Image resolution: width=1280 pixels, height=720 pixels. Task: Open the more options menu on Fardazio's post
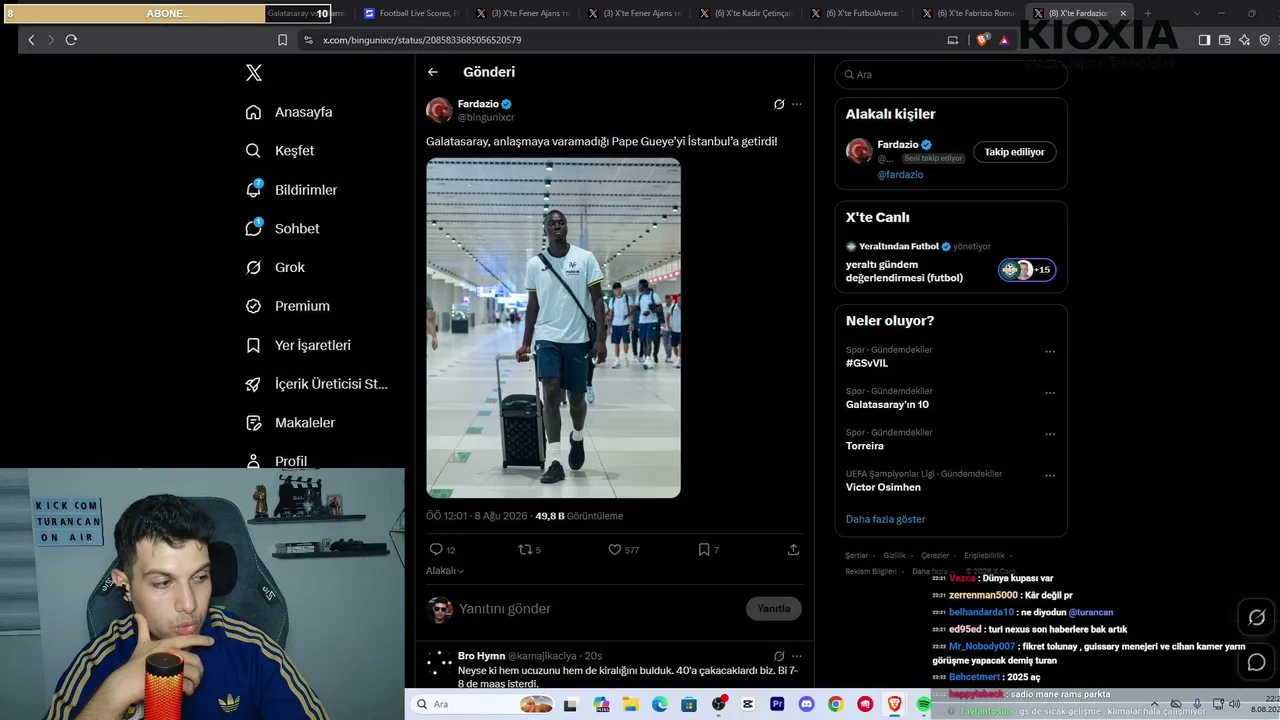797,104
